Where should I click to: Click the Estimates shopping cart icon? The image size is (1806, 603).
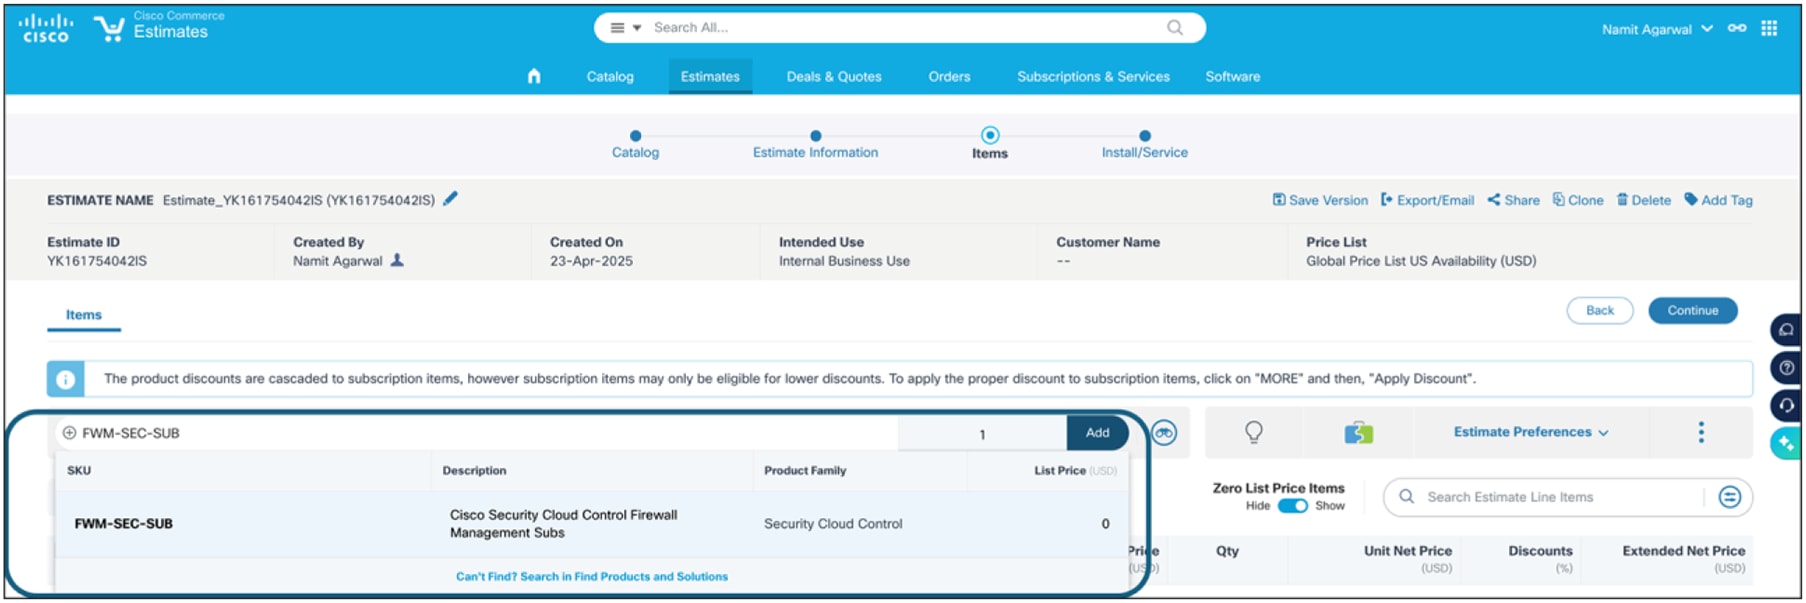click(x=108, y=28)
